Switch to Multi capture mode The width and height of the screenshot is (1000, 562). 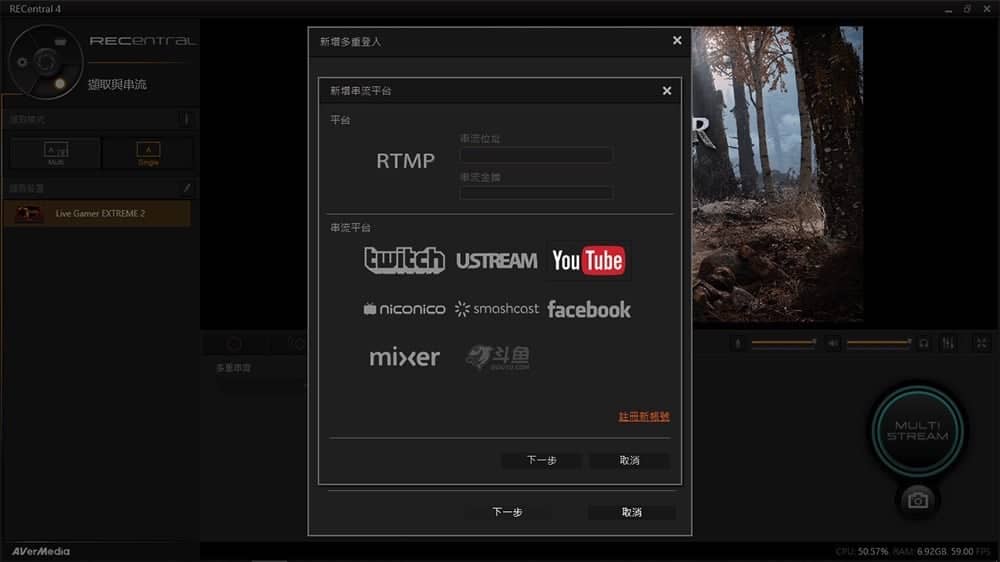point(55,153)
